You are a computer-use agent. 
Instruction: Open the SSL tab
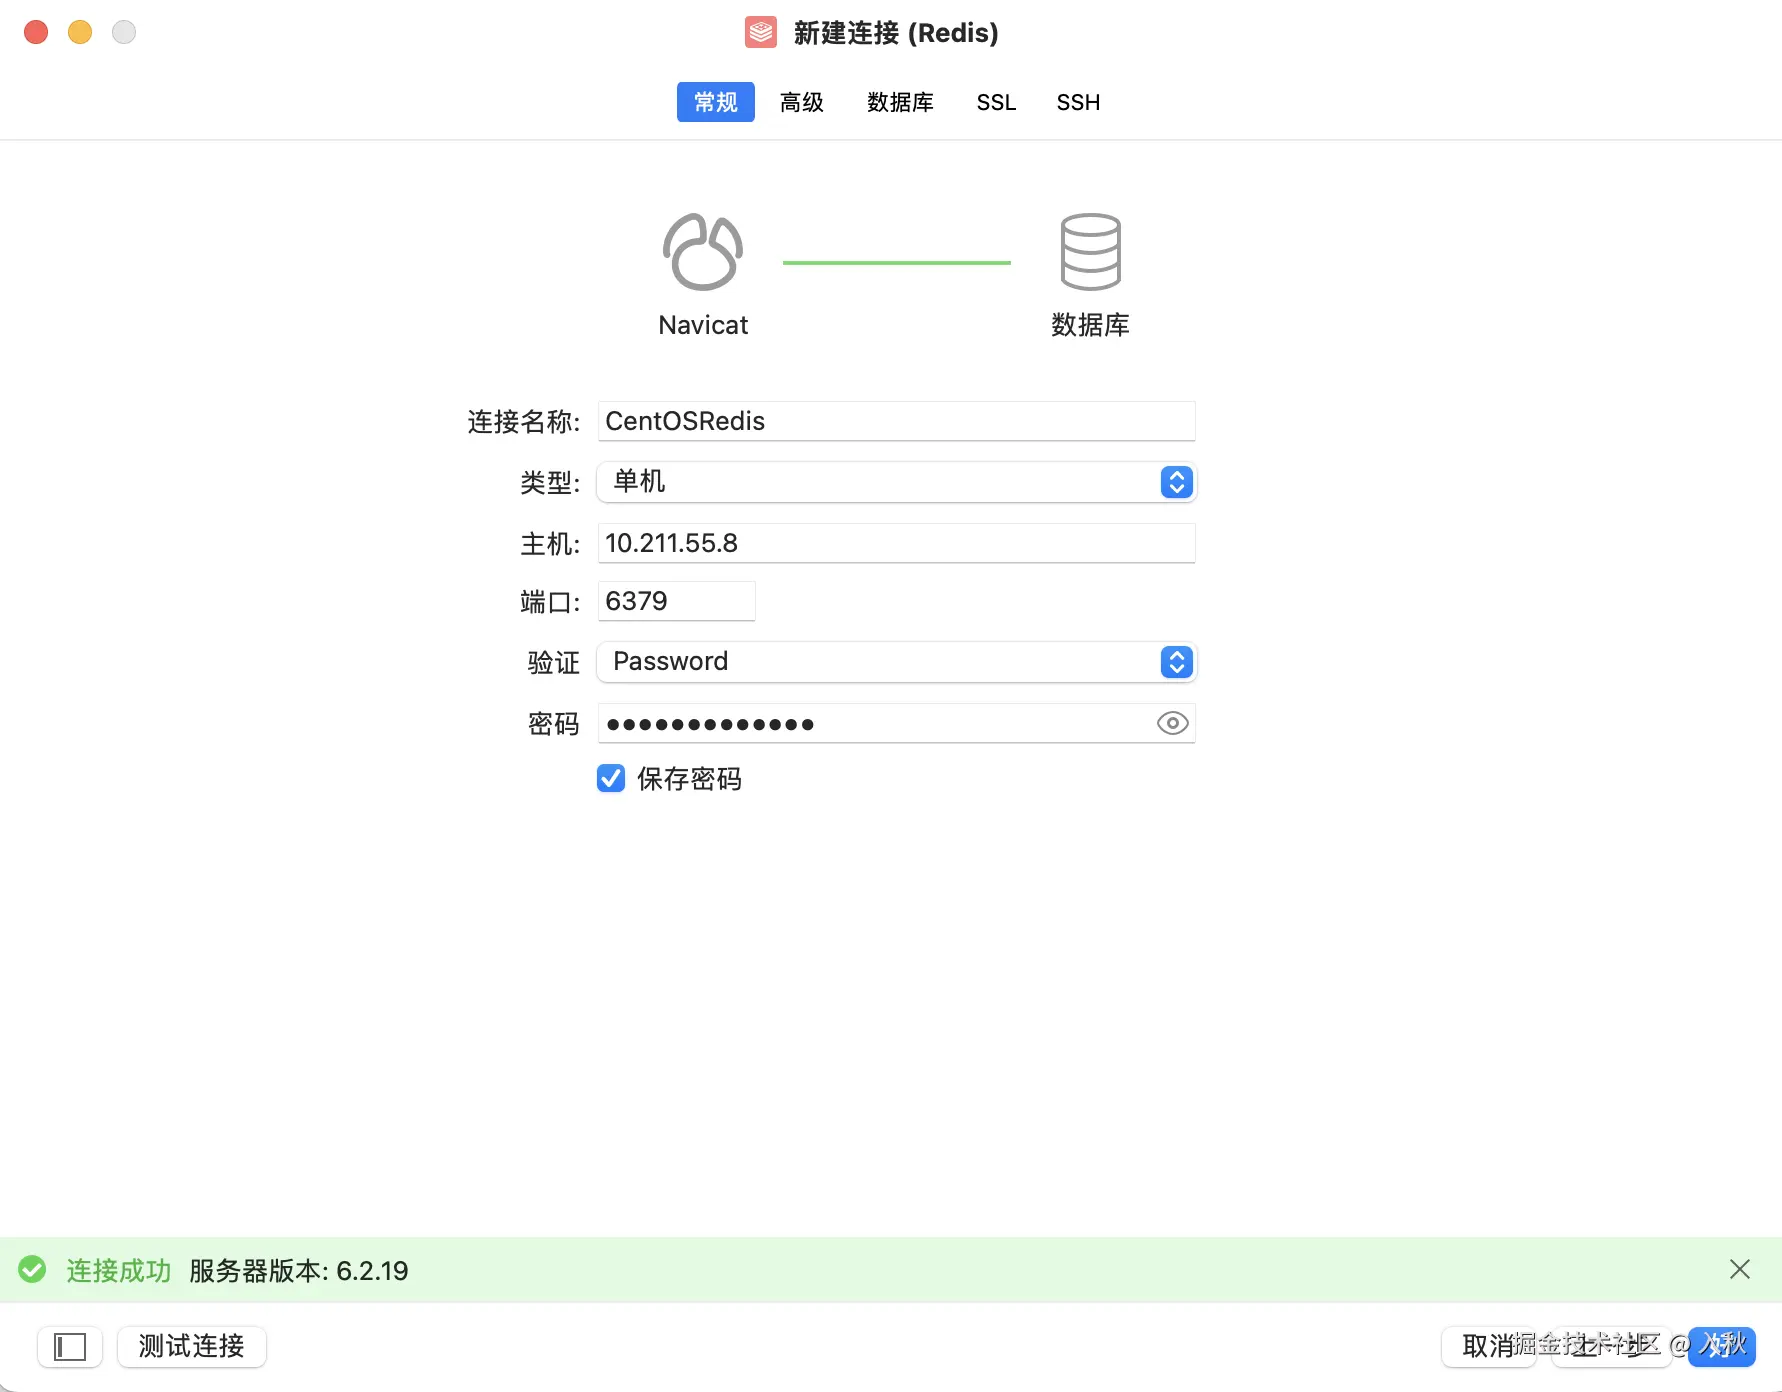pyautogui.click(x=996, y=102)
